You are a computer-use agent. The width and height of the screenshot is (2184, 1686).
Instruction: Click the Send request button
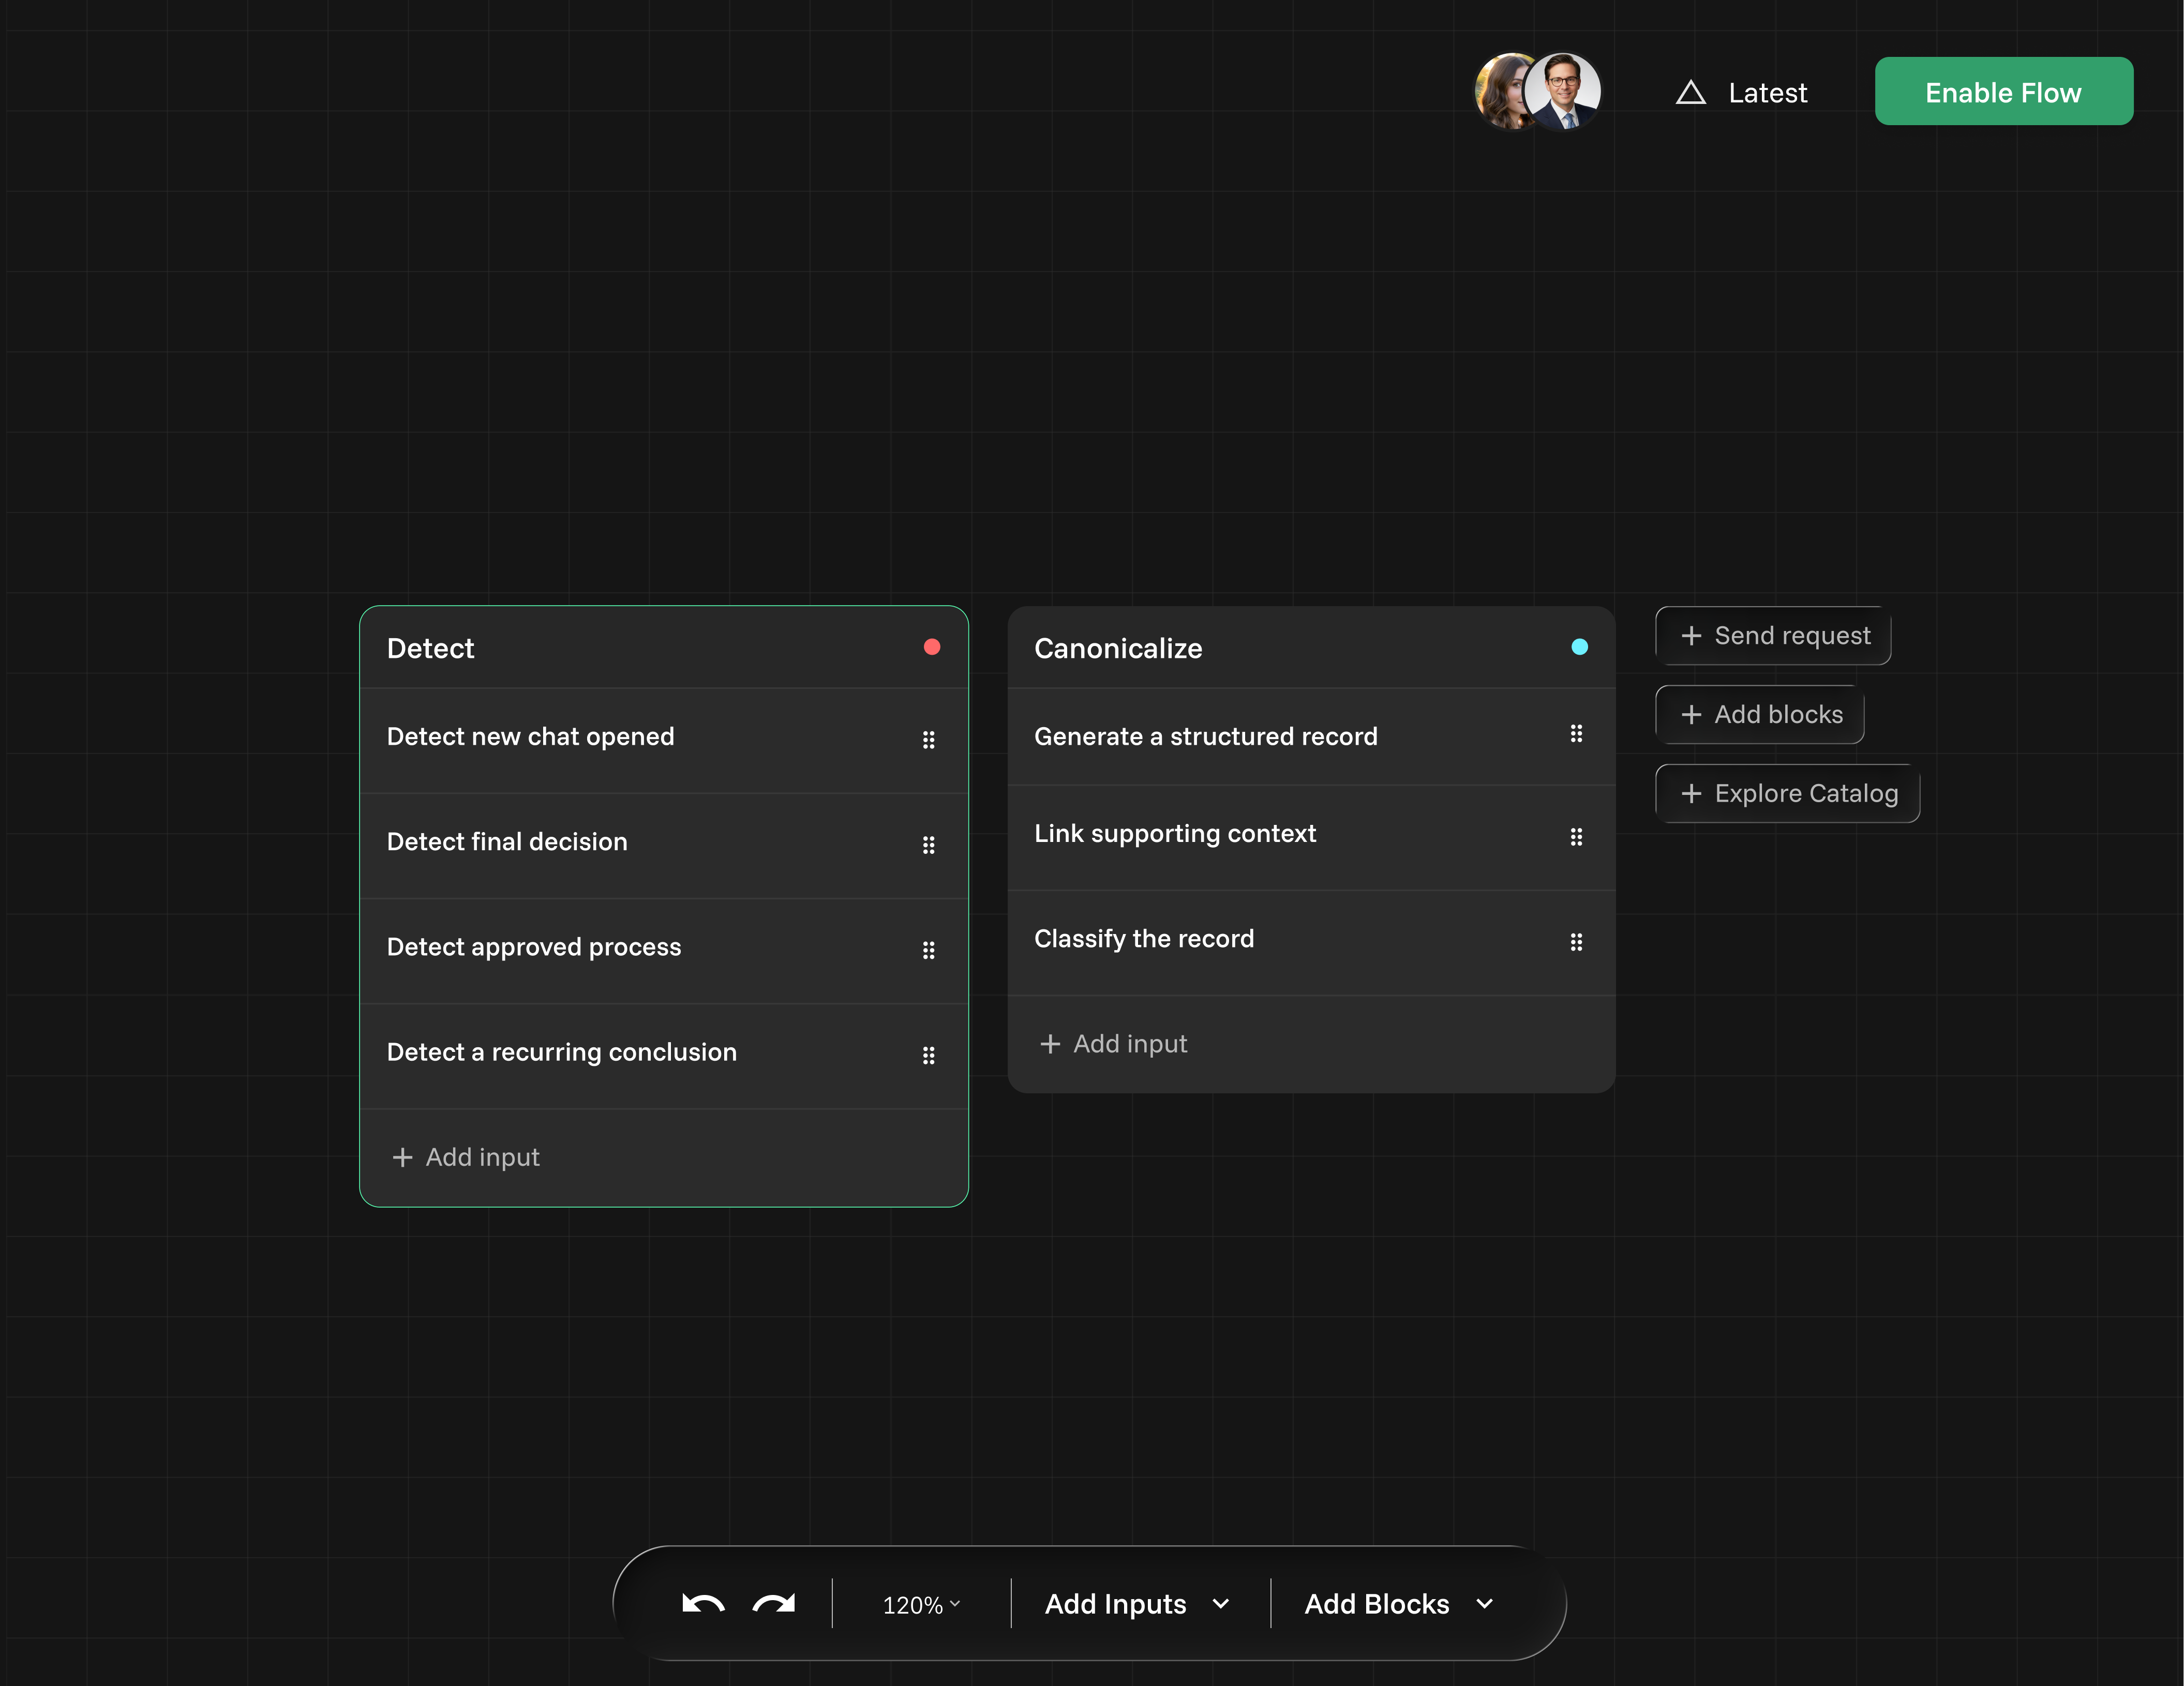(x=1773, y=636)
